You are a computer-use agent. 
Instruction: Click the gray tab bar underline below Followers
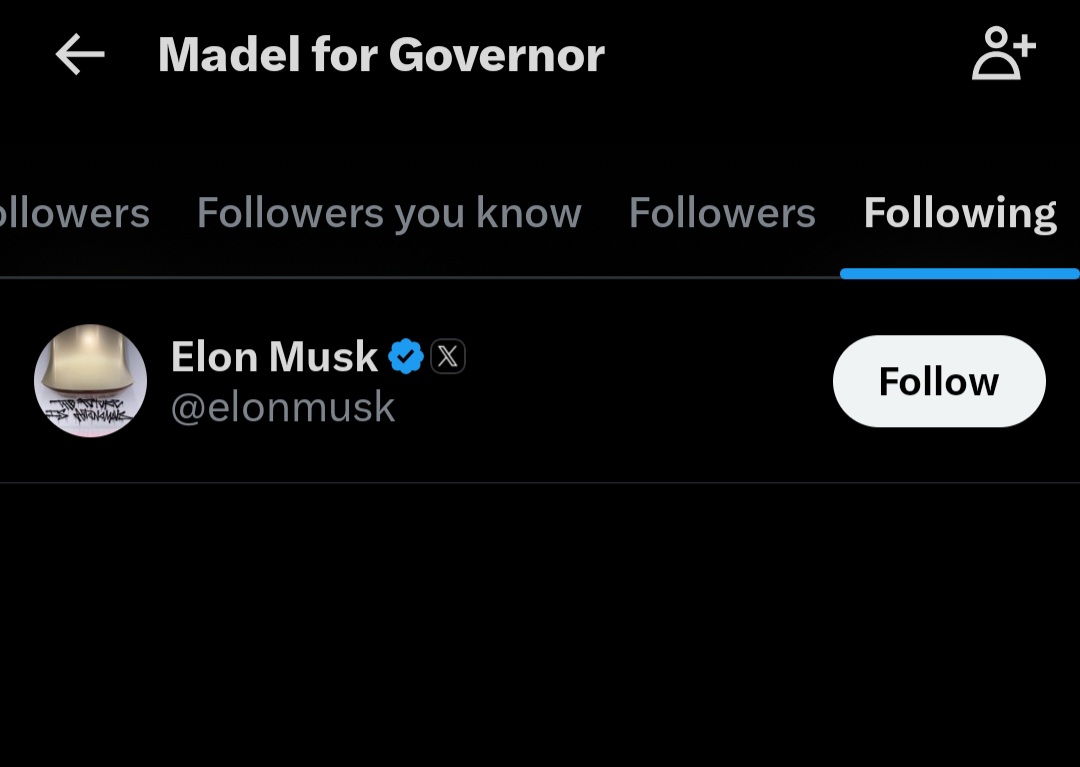[722, 276]
